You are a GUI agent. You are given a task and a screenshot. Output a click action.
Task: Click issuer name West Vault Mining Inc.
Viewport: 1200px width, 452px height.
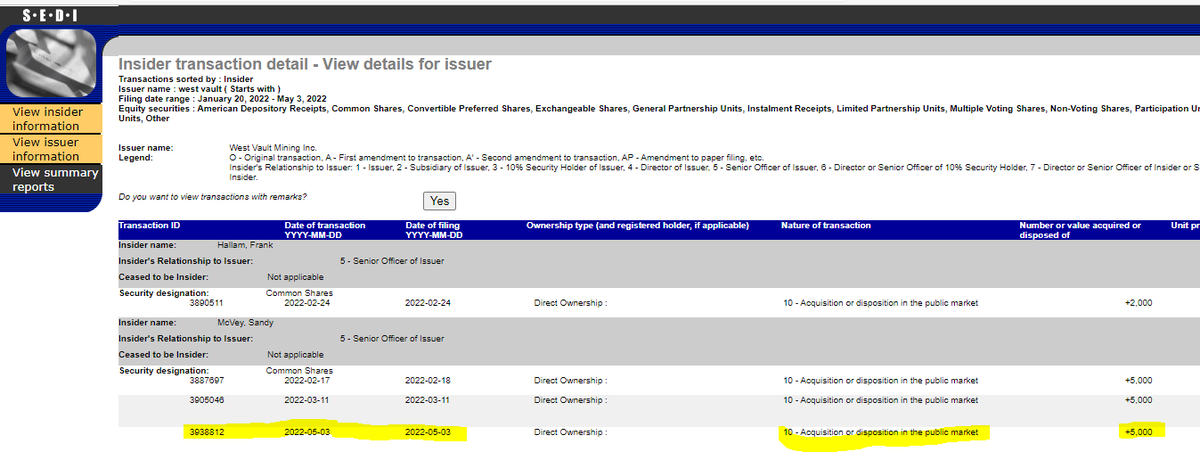tap(273, 148)
